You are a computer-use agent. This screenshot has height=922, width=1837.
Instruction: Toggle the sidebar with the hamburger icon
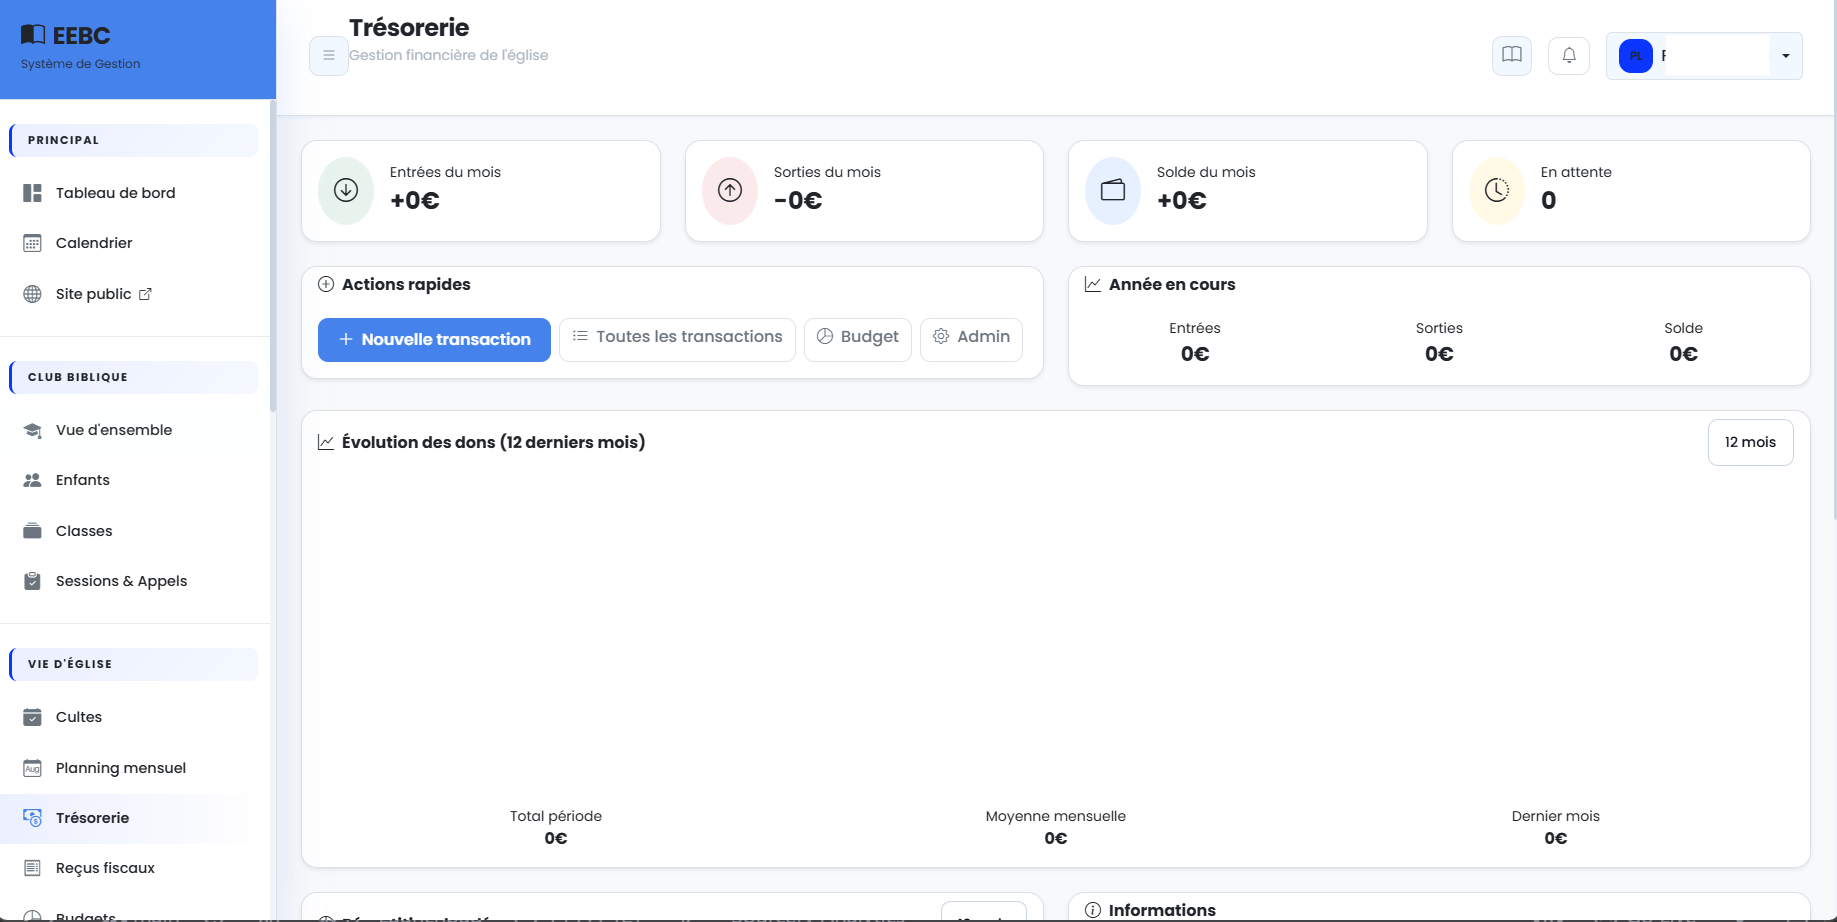(x=328, y=56)
